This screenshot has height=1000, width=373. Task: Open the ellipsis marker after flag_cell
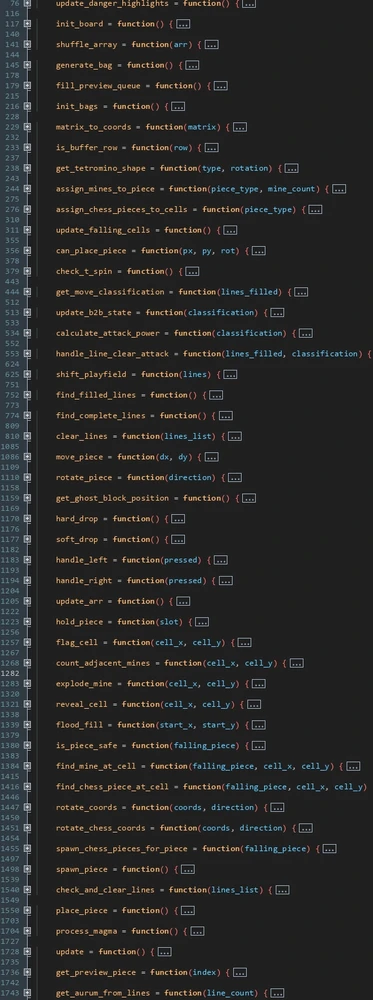tap(244, 643)
